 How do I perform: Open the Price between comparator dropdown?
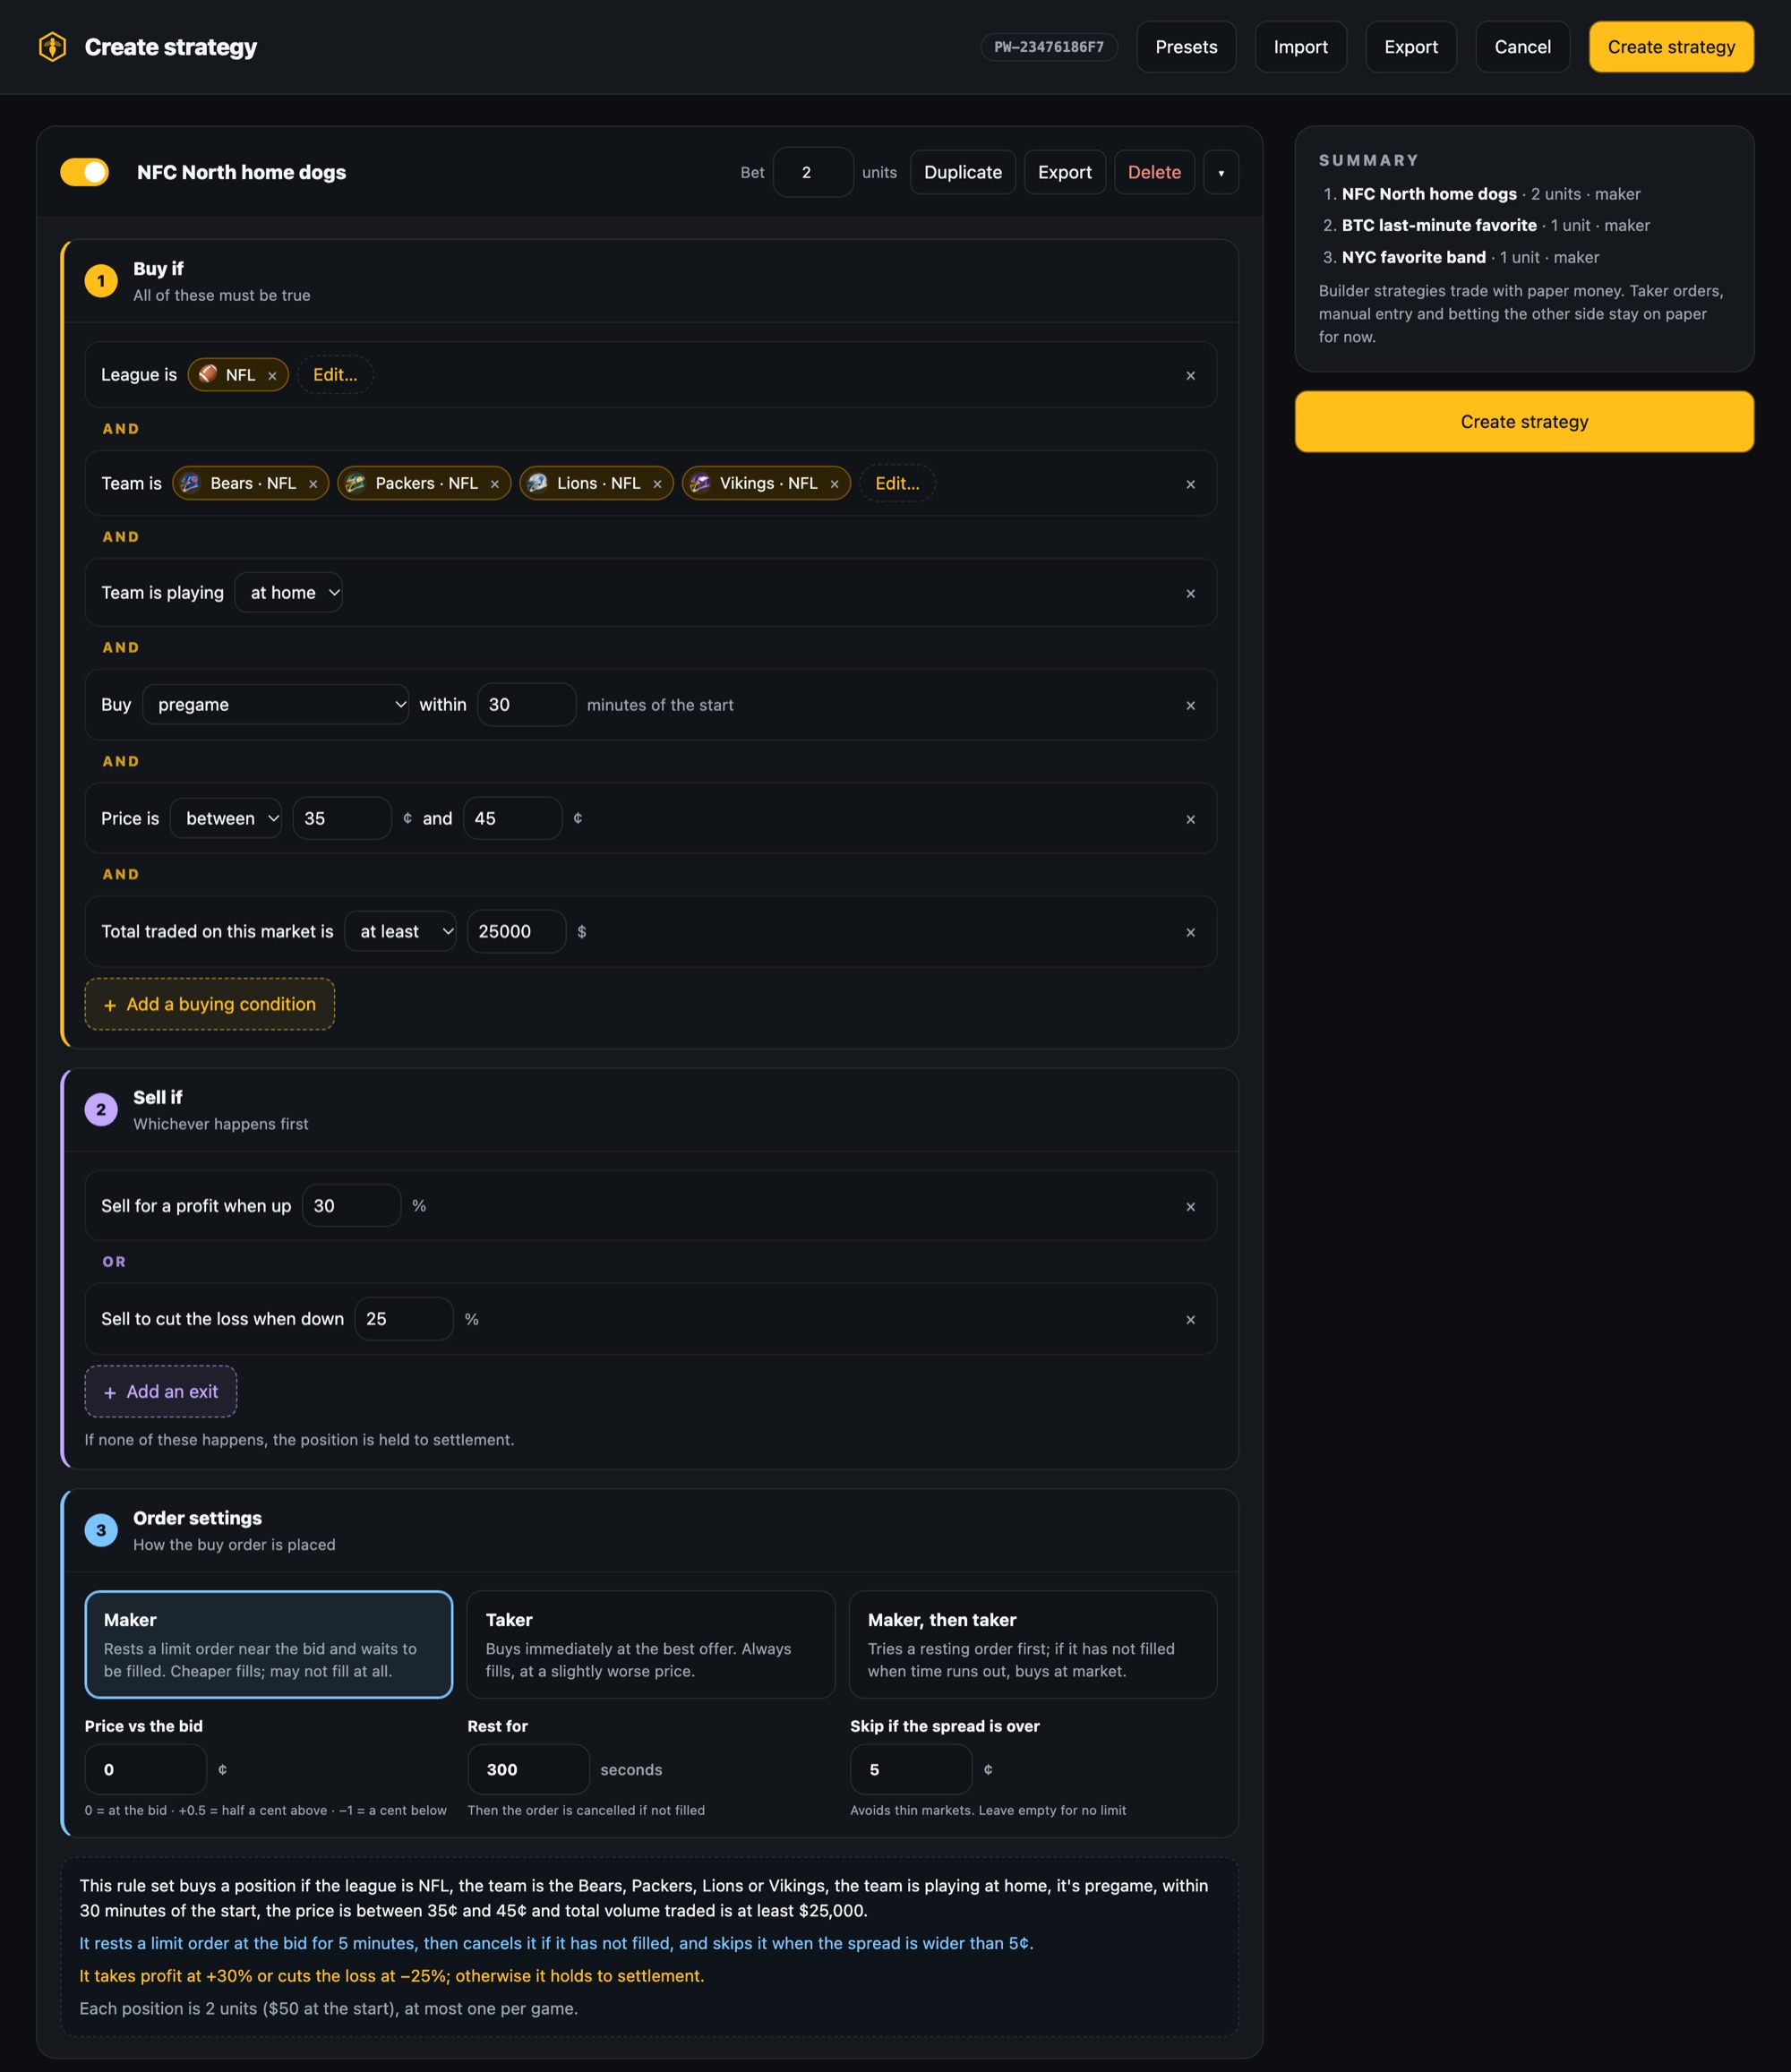(226, 818)
